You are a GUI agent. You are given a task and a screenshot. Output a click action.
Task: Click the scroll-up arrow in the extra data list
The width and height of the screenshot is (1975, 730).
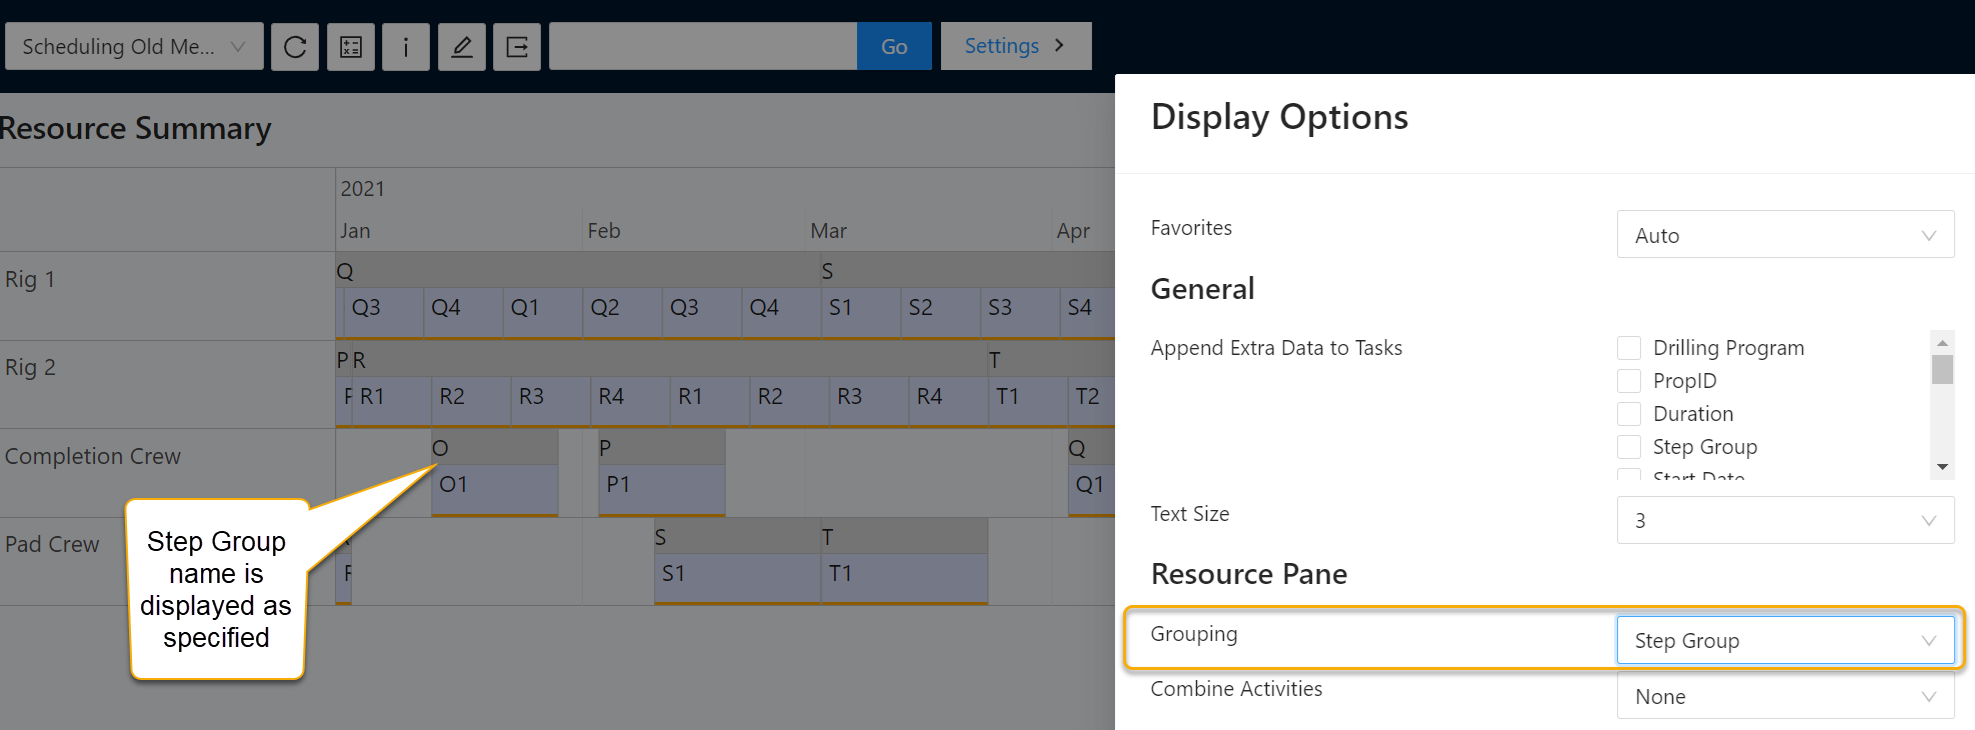(1942, 343)
